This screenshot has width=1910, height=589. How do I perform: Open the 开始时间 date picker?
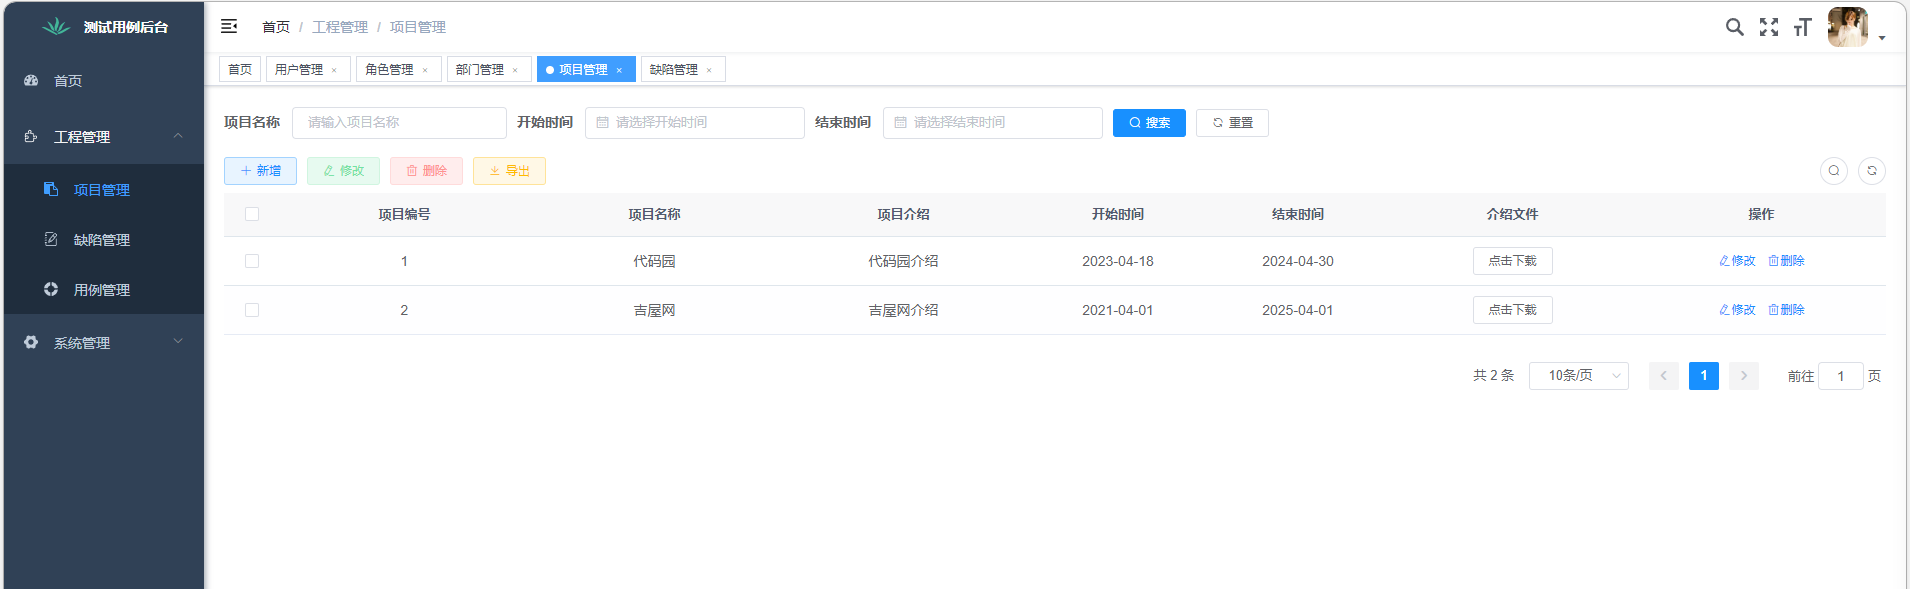(x=694, y=123)
